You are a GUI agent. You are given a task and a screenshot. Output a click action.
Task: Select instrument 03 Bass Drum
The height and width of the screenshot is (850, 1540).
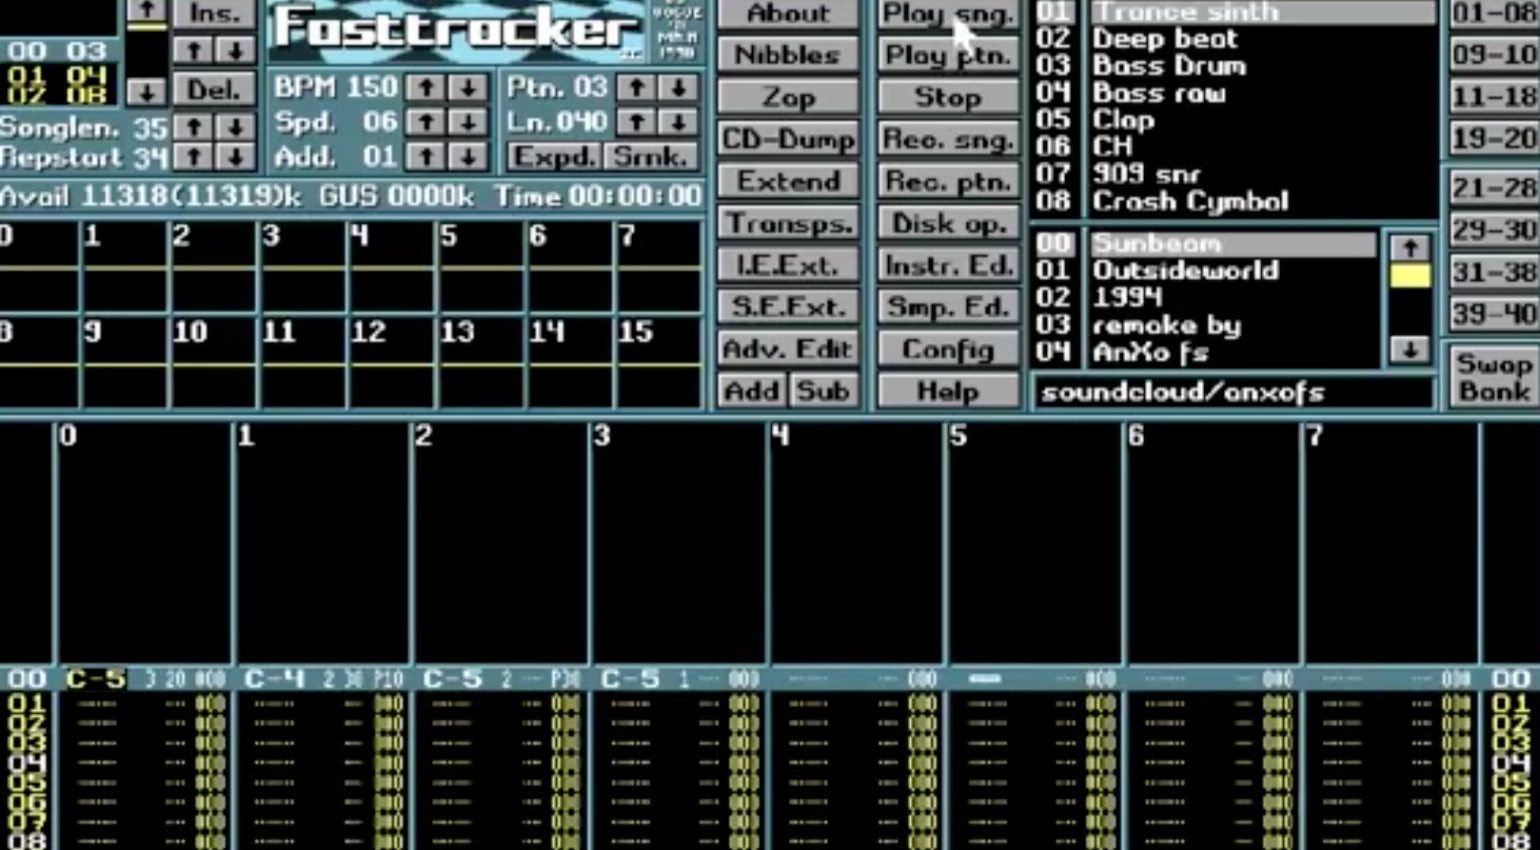click(1168, 66)
